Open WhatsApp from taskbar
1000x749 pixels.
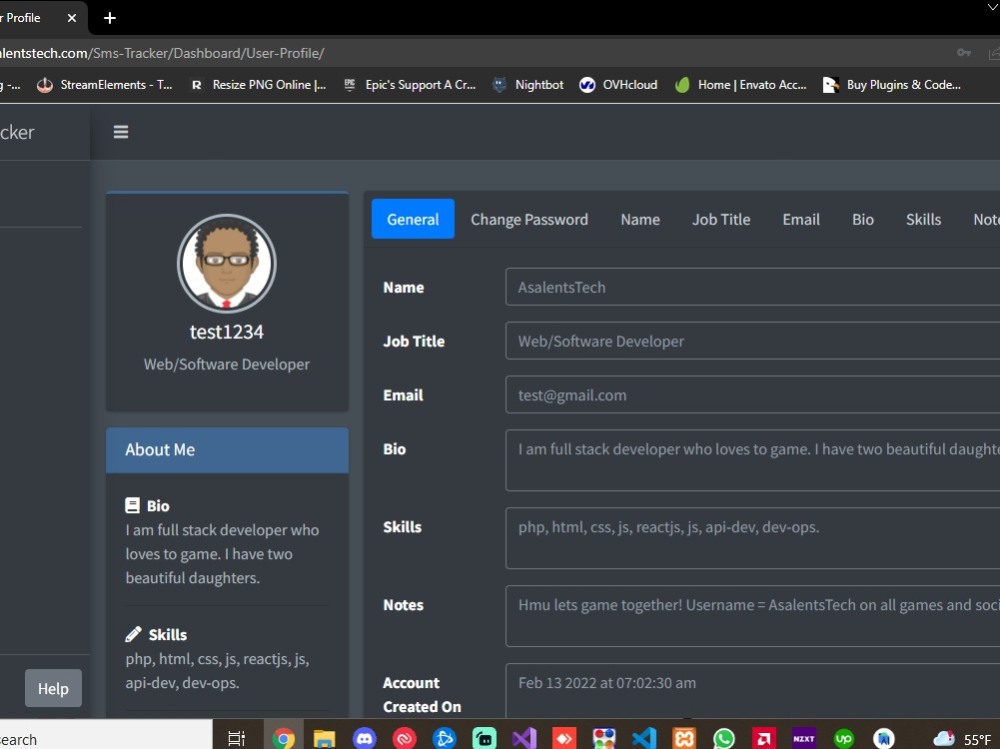(724, 739)
